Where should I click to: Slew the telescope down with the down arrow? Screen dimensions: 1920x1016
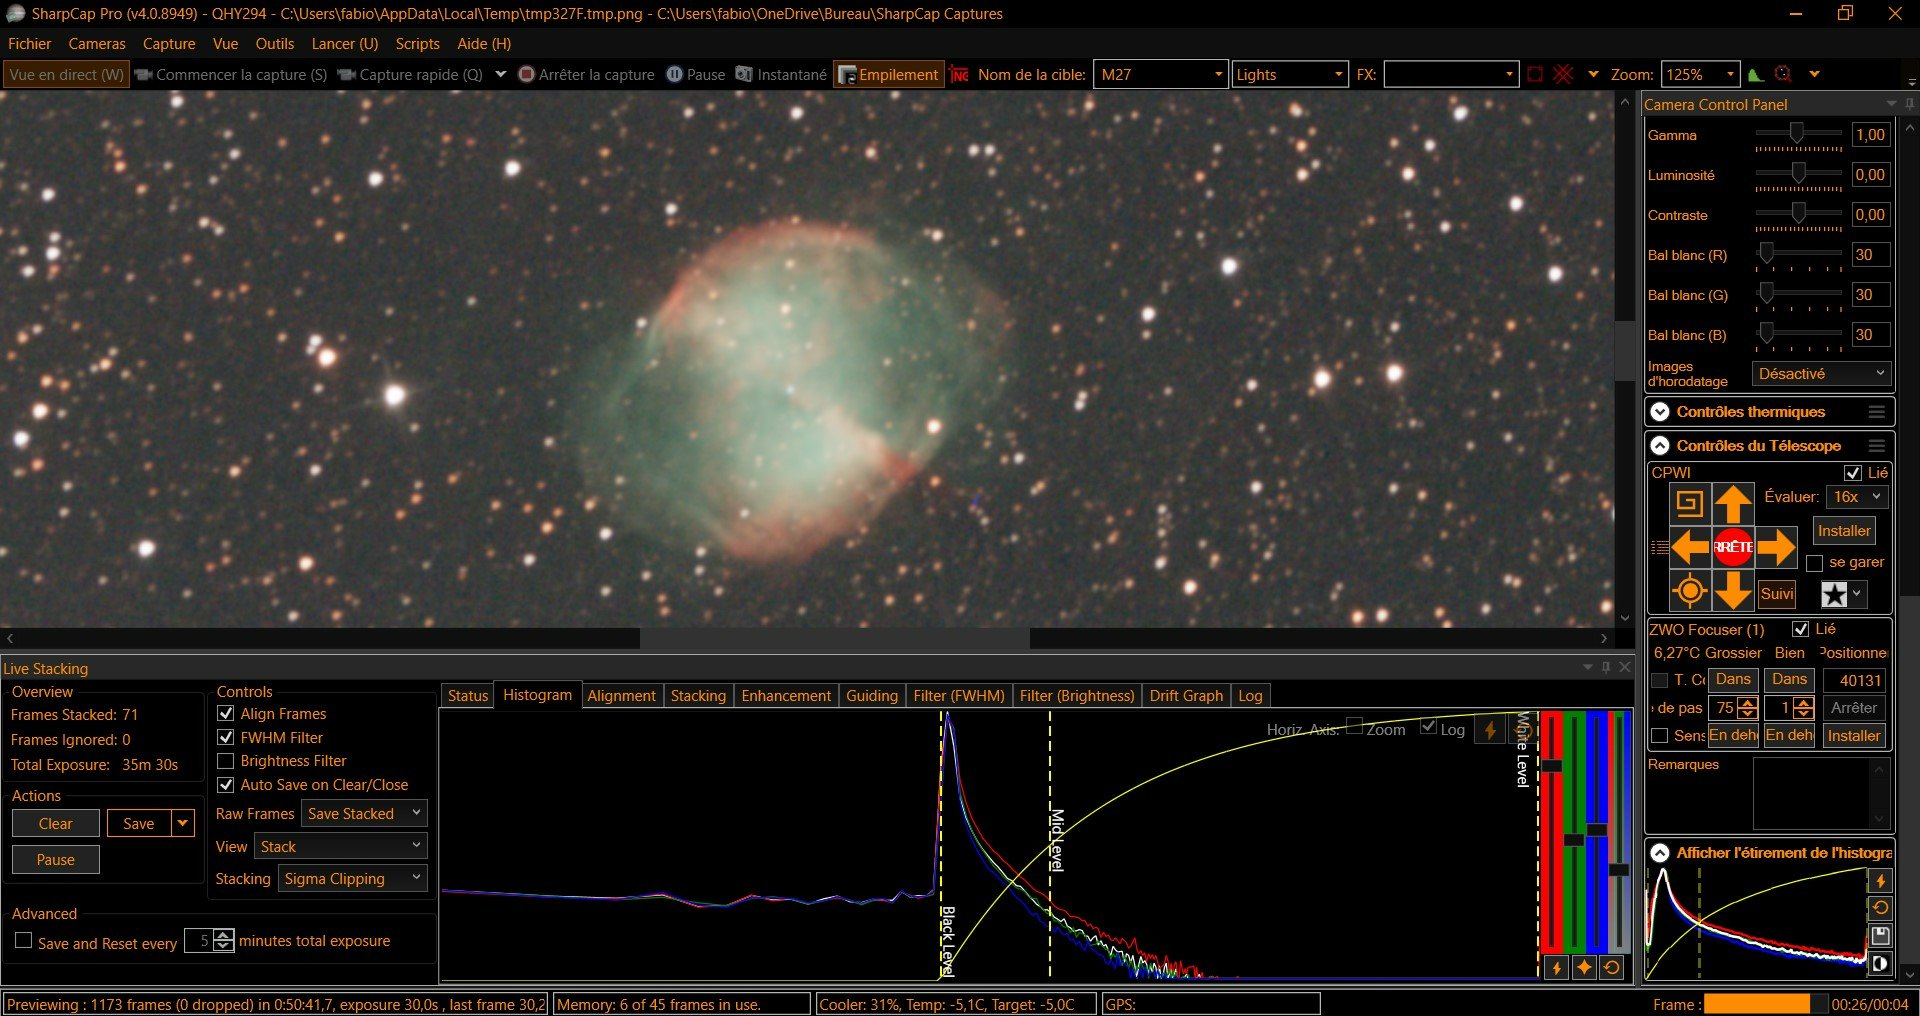(x=1733, y=591)
